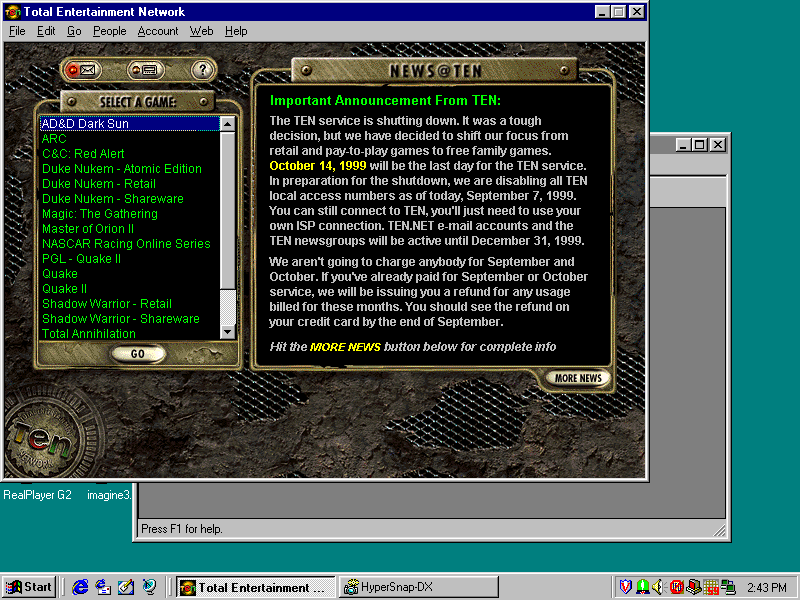
Task: Select Shadow Warrior - Retail
Action: click(130, 304)
